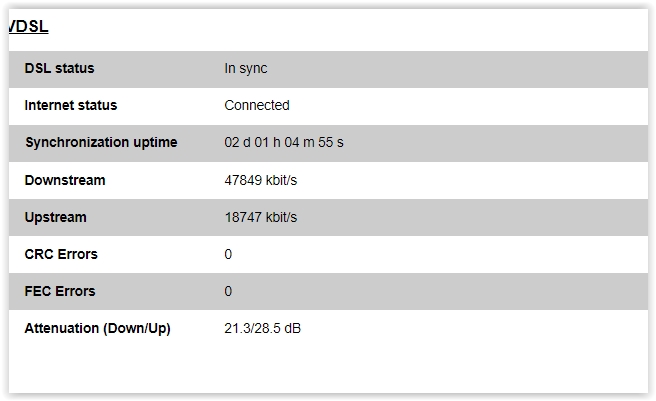
Task: Select the Internet status label
Action: (70, 105)
